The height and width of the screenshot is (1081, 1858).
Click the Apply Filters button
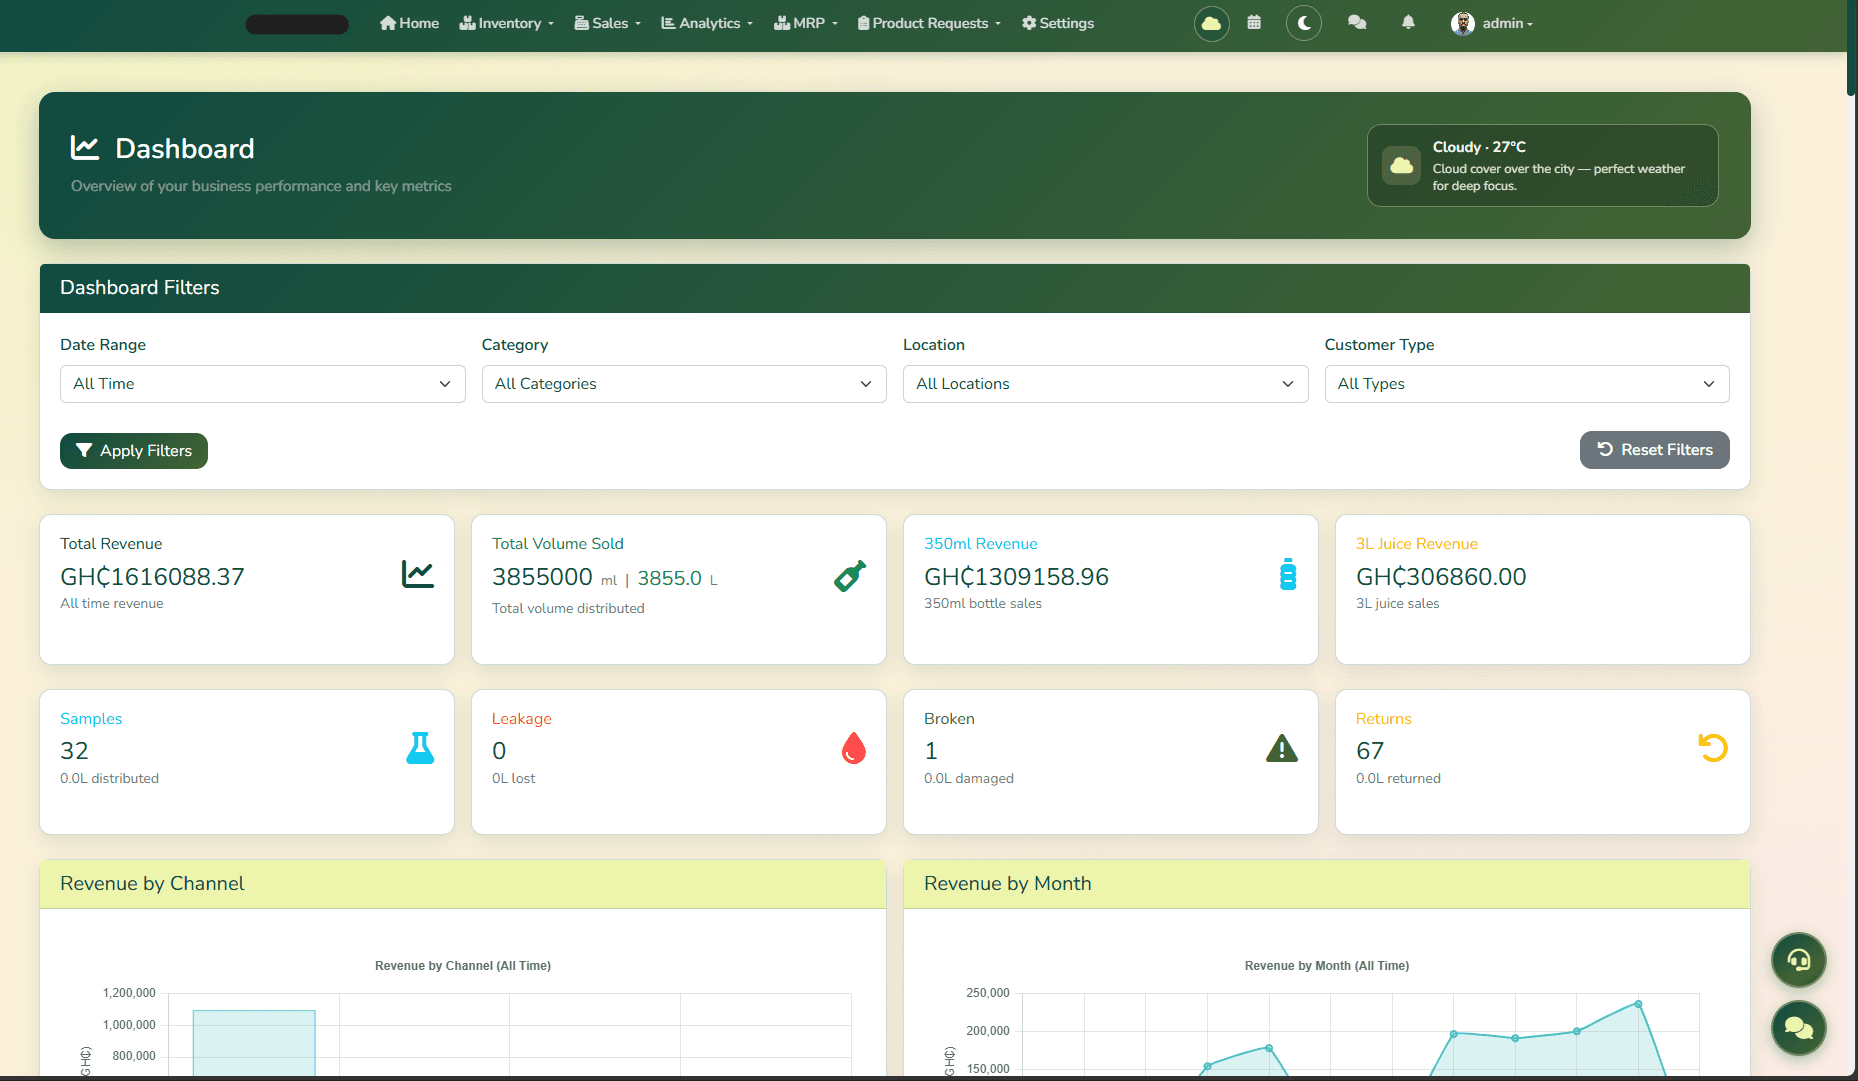(134, 451)
